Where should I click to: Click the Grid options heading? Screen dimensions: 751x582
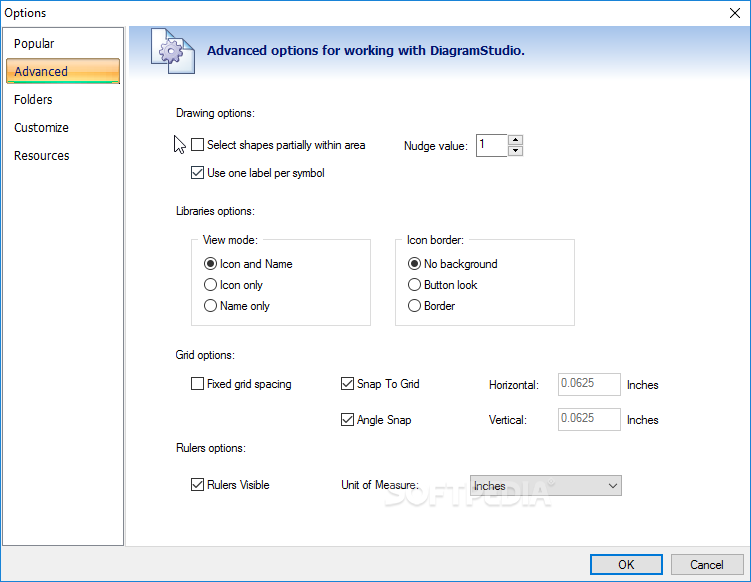(205, 355)
